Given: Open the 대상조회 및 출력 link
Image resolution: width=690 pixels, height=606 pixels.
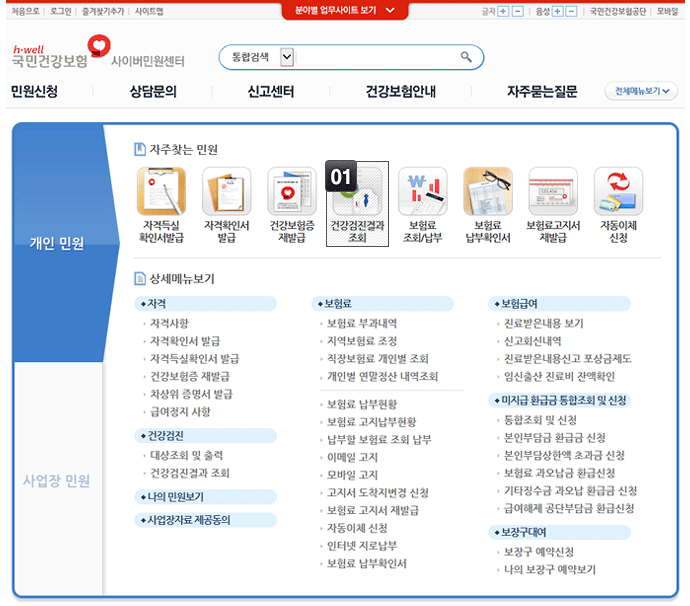Looking at the screenshot, I should click(x=187, y=455).
